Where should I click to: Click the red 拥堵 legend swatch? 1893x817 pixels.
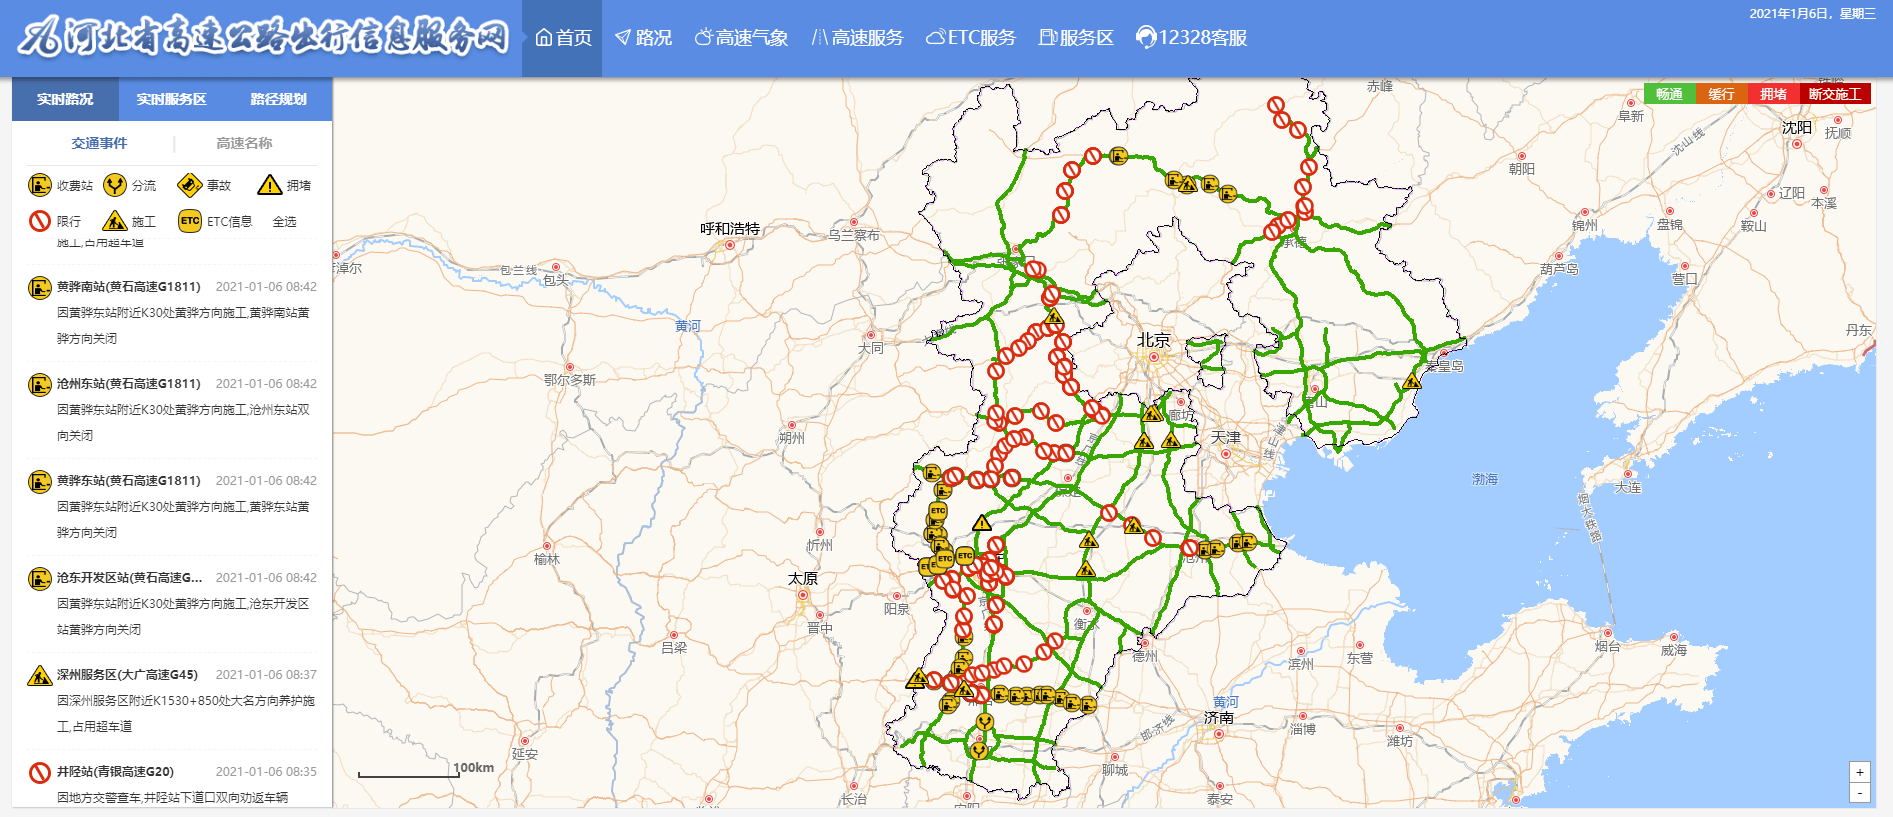point(1773,94)
